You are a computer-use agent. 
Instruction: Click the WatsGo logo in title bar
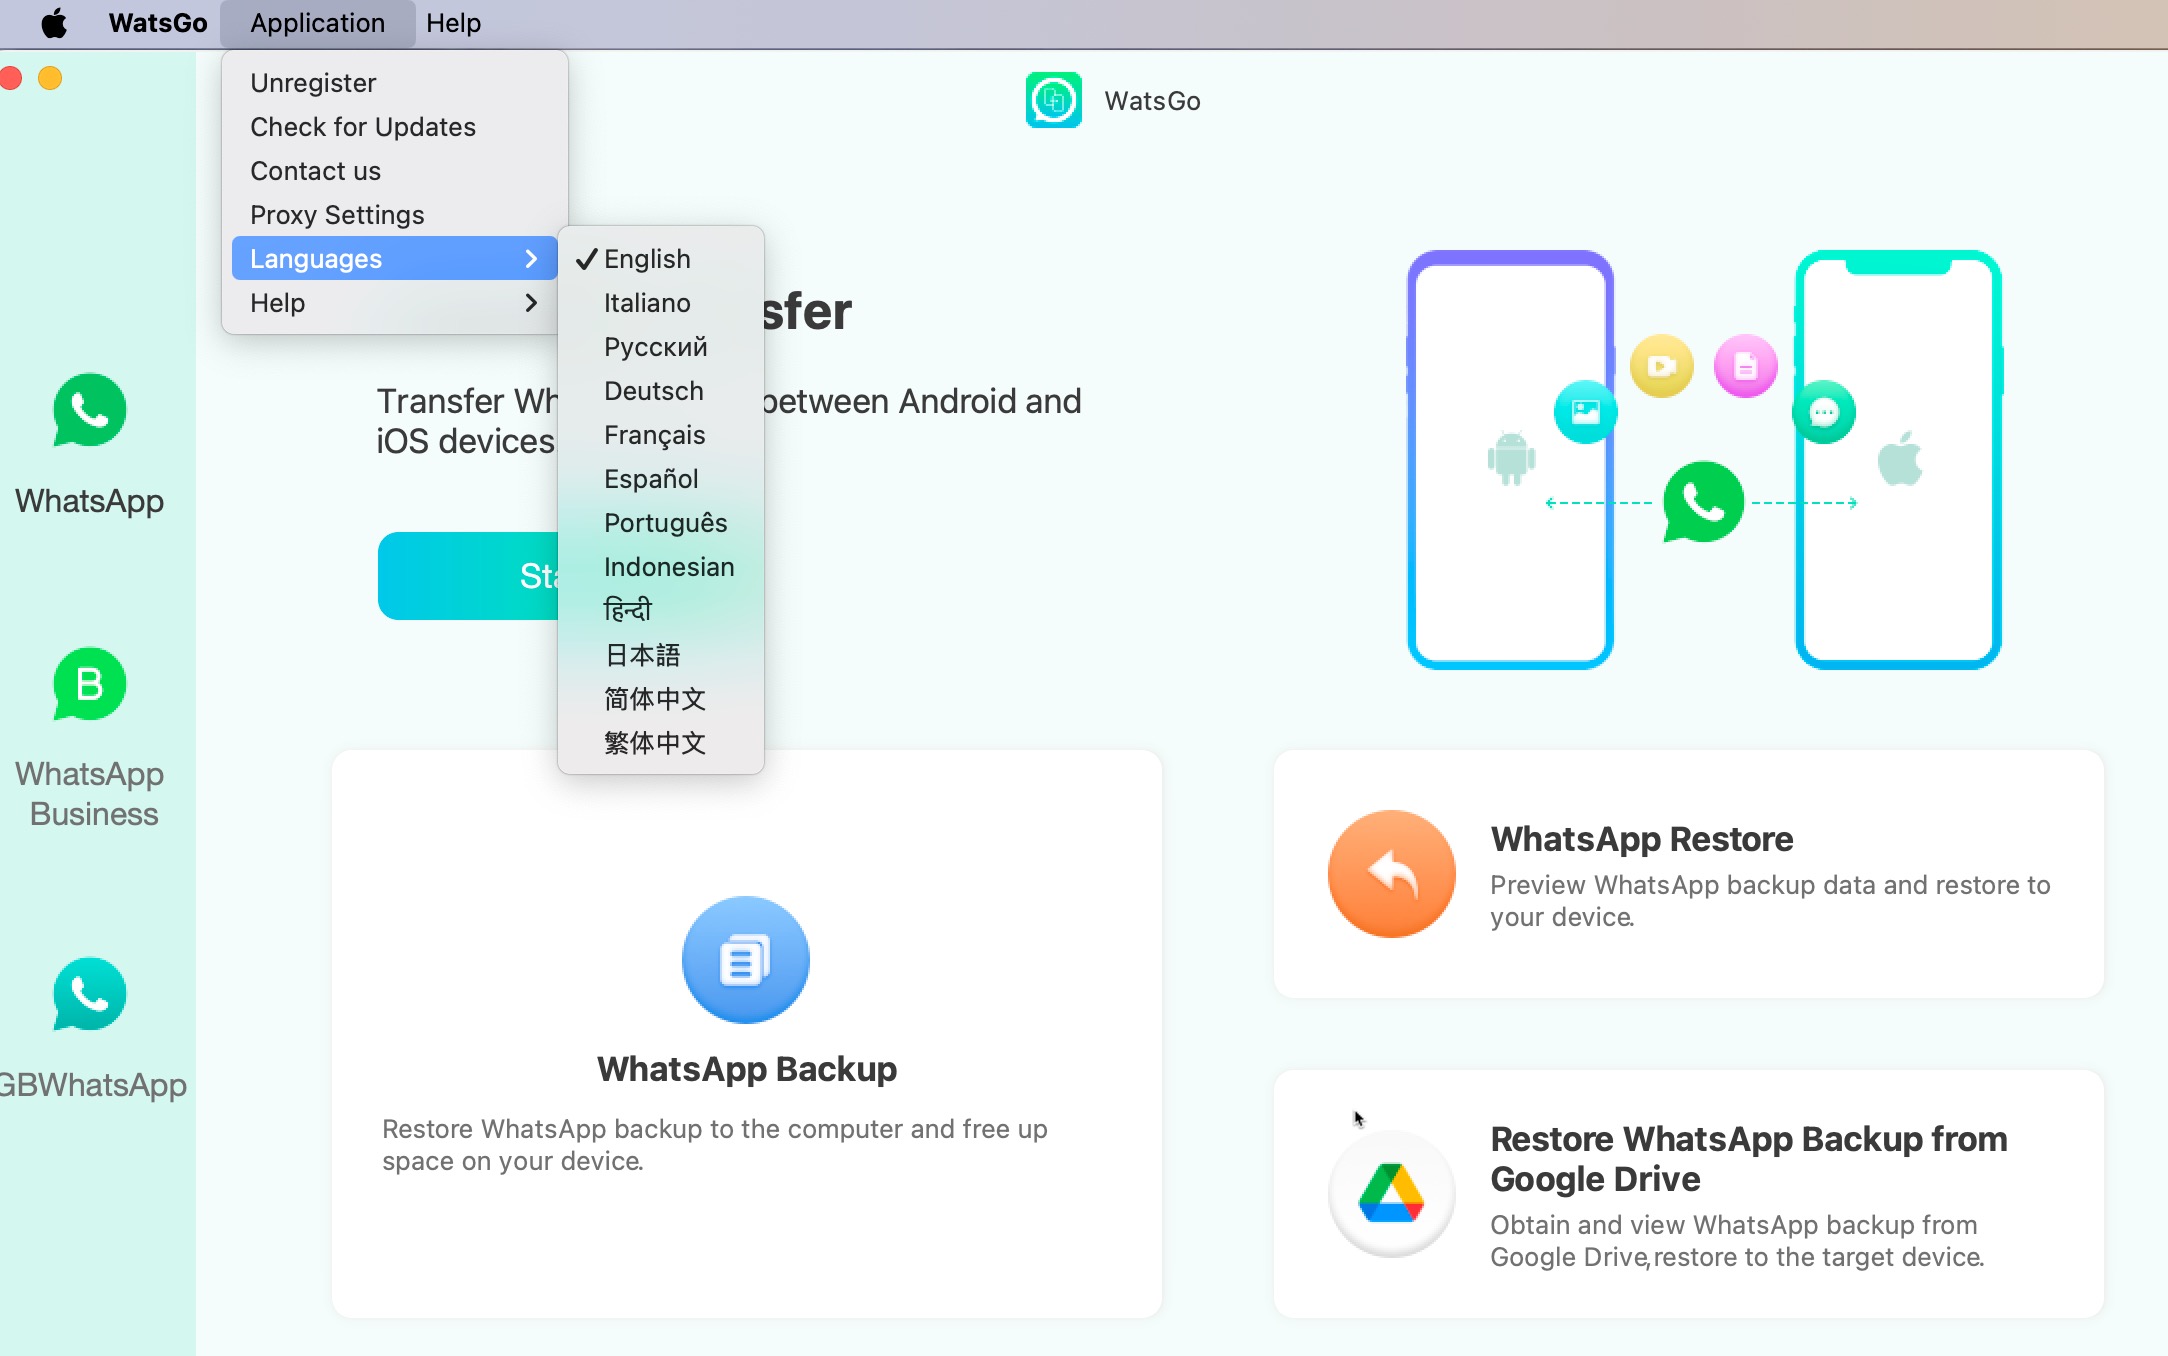[1053, 100]
